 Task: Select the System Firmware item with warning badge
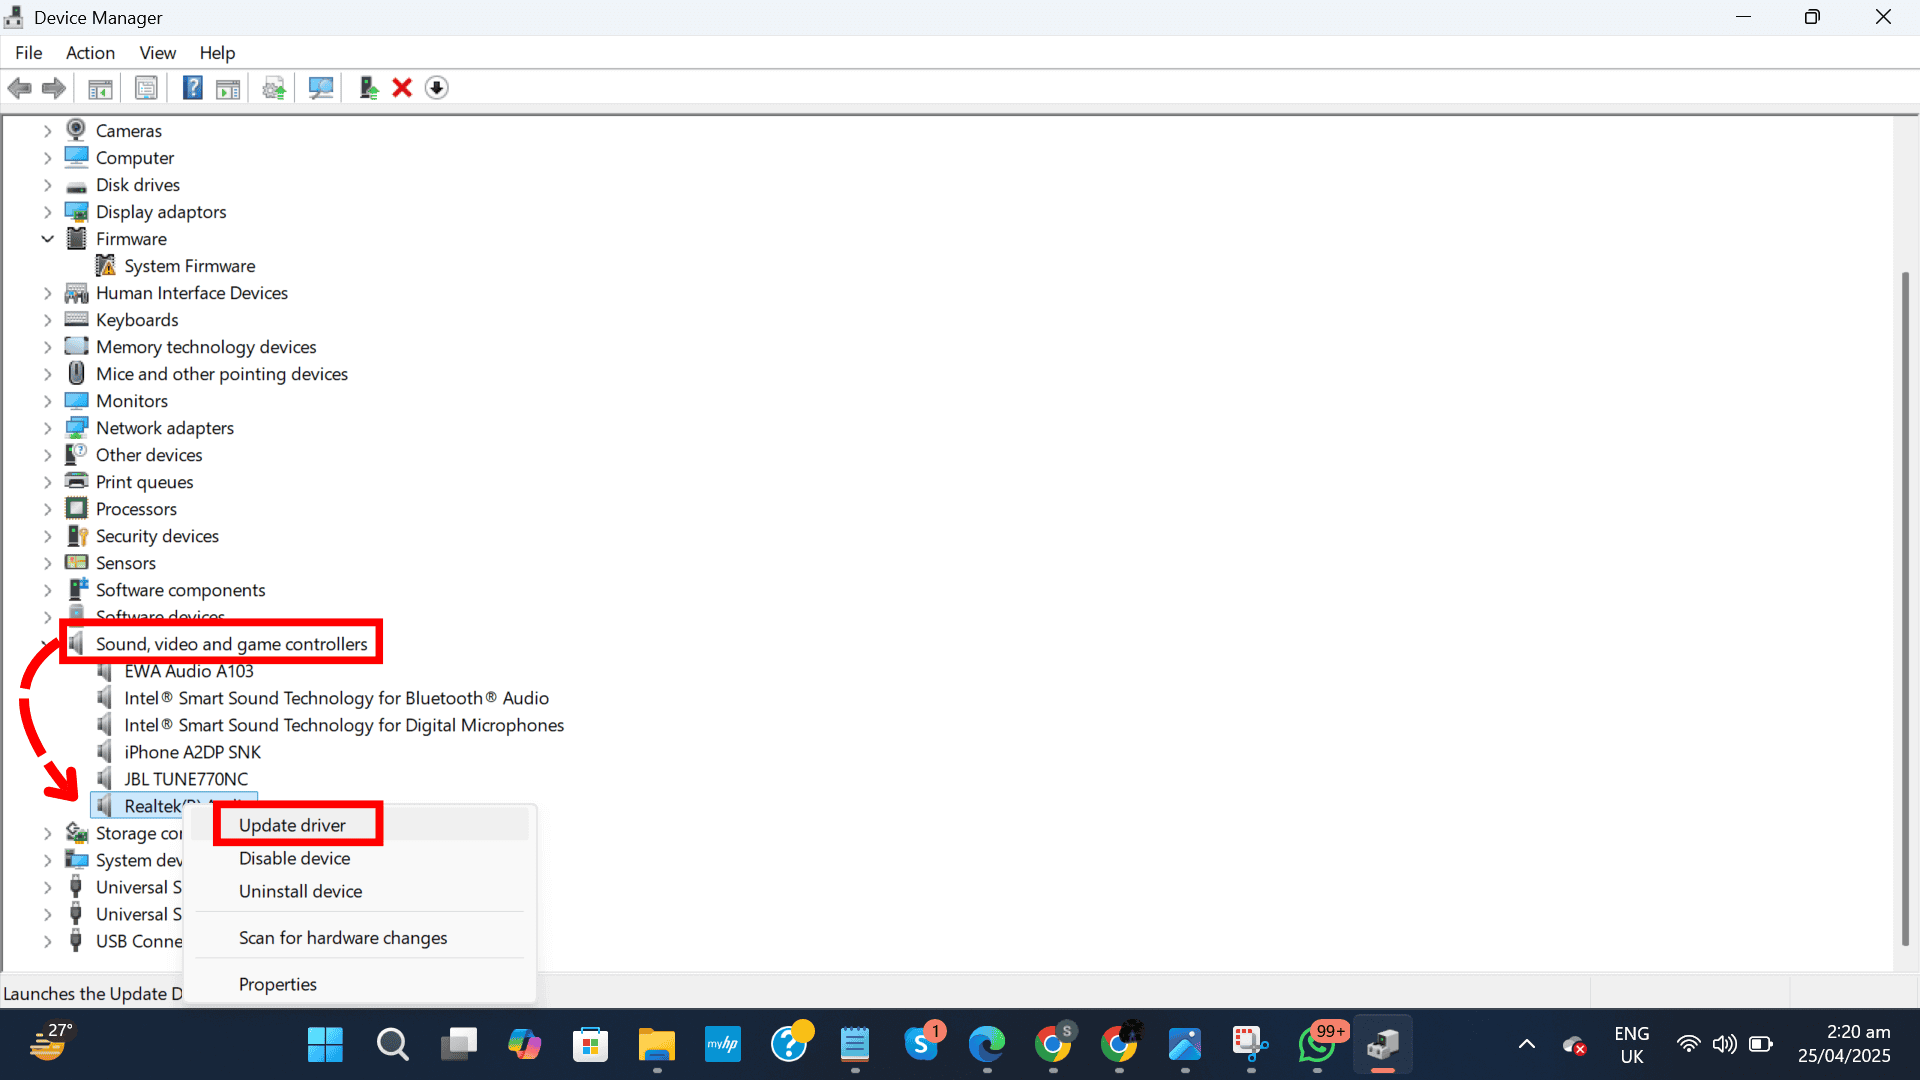tap(190, 265)
